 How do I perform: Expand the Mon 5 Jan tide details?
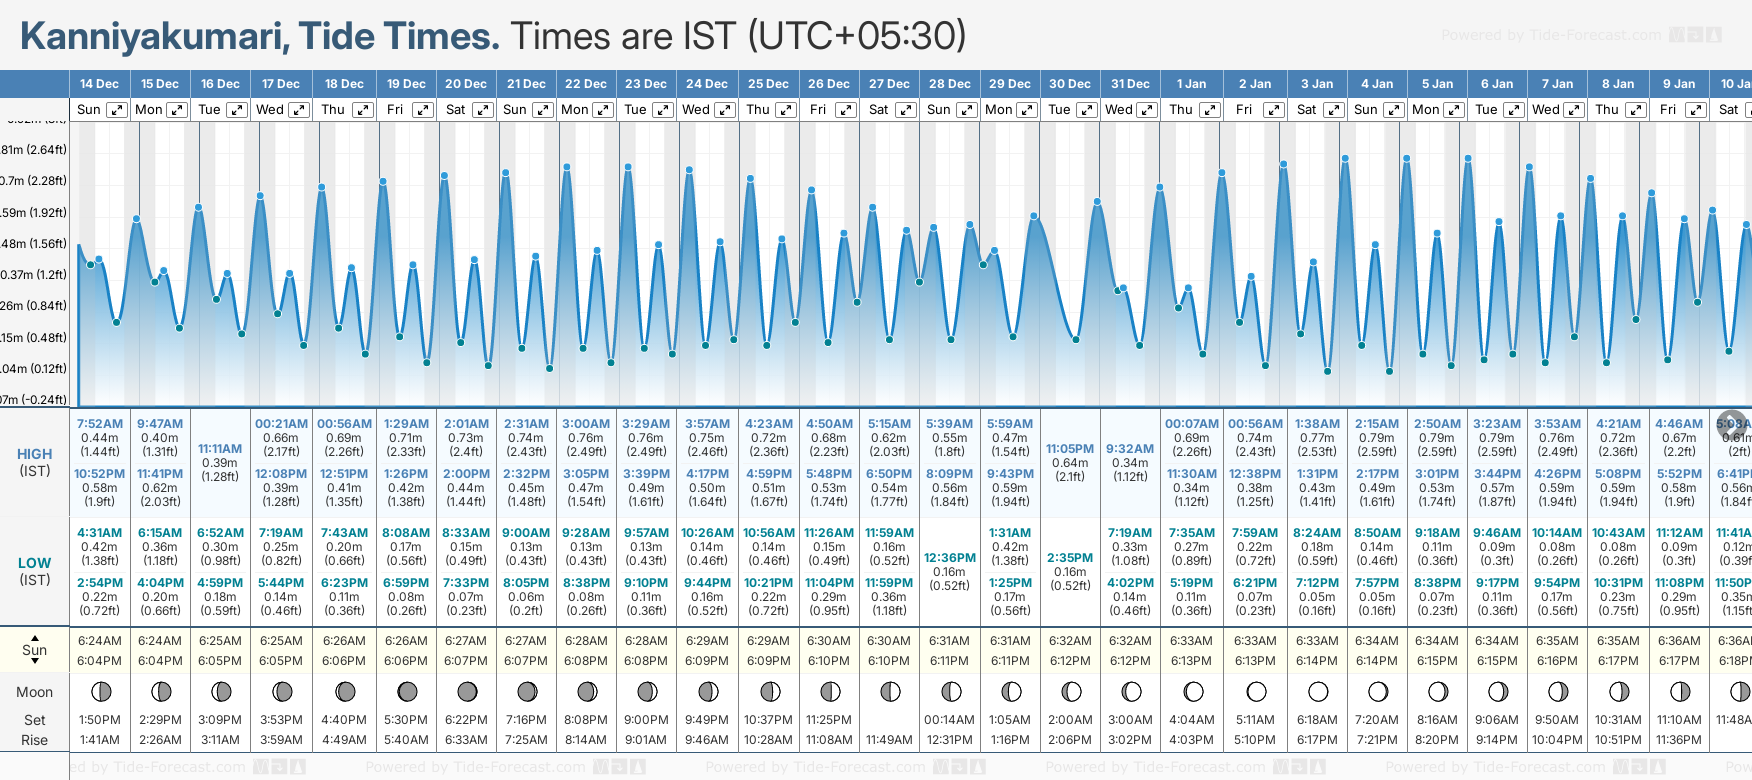[1454, 110]
